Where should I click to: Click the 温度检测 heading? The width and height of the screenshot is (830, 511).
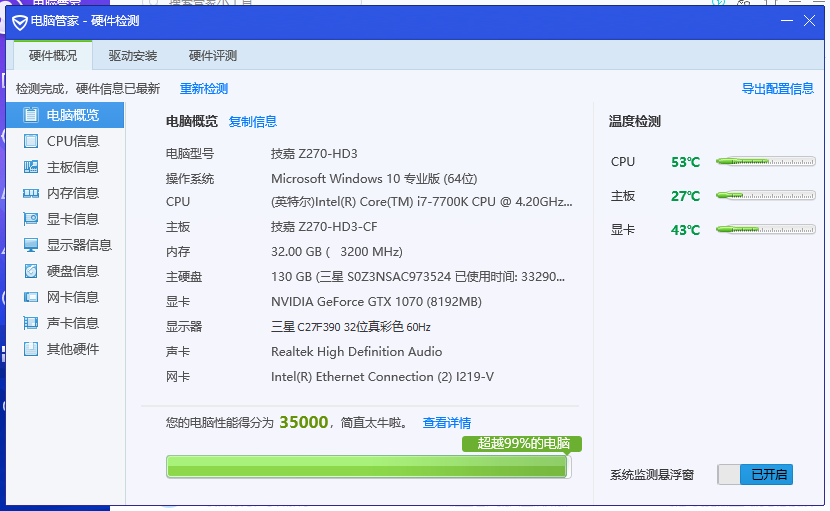click(635, 122)
